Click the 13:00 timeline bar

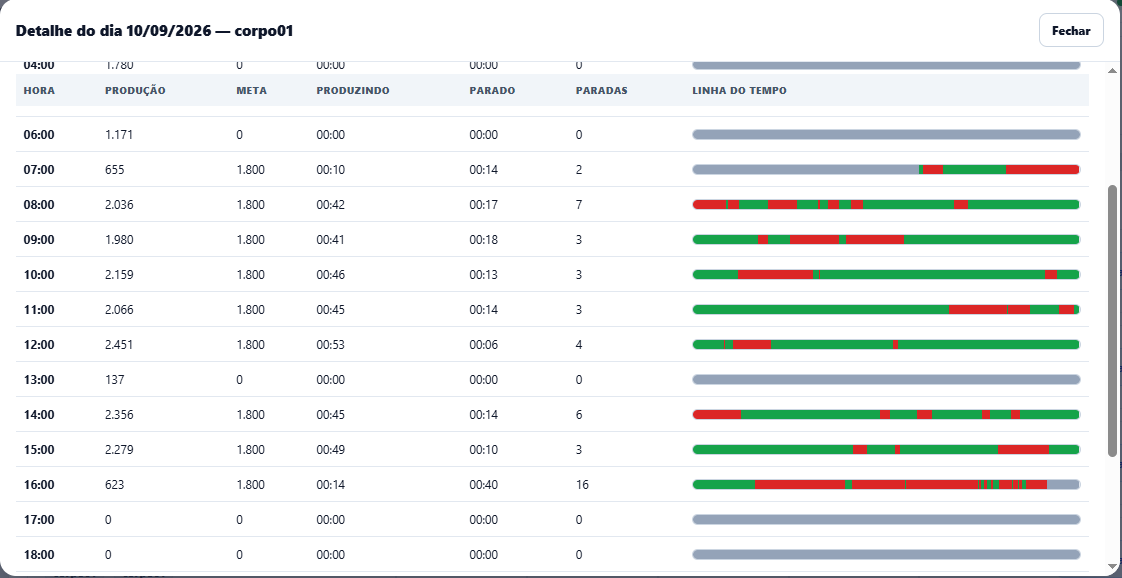coord(886,380)
